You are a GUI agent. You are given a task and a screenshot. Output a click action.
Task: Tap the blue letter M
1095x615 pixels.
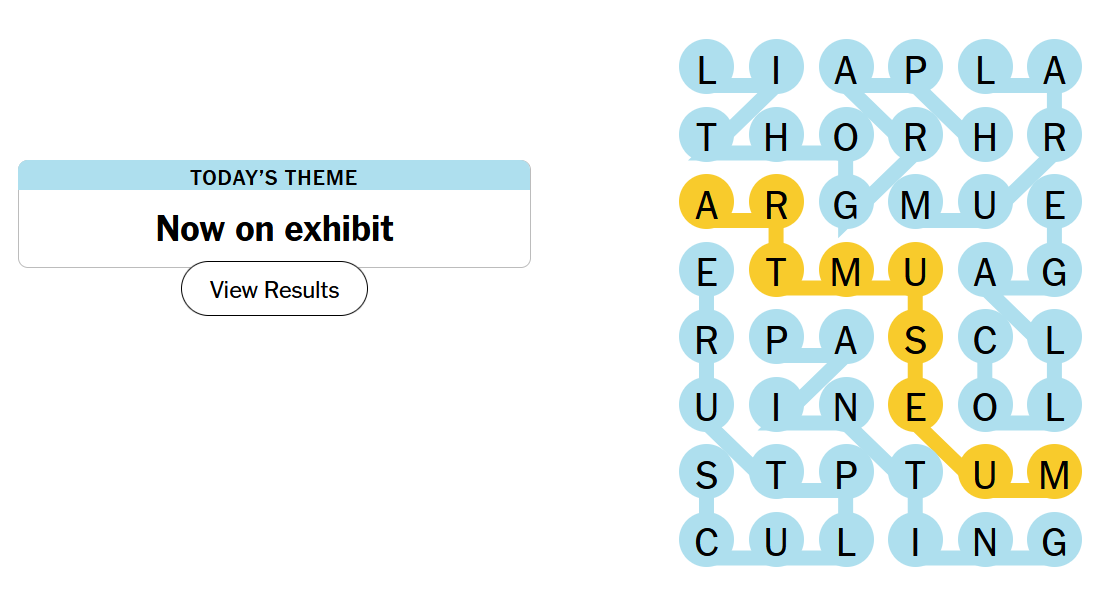click(x=915, y=205)
